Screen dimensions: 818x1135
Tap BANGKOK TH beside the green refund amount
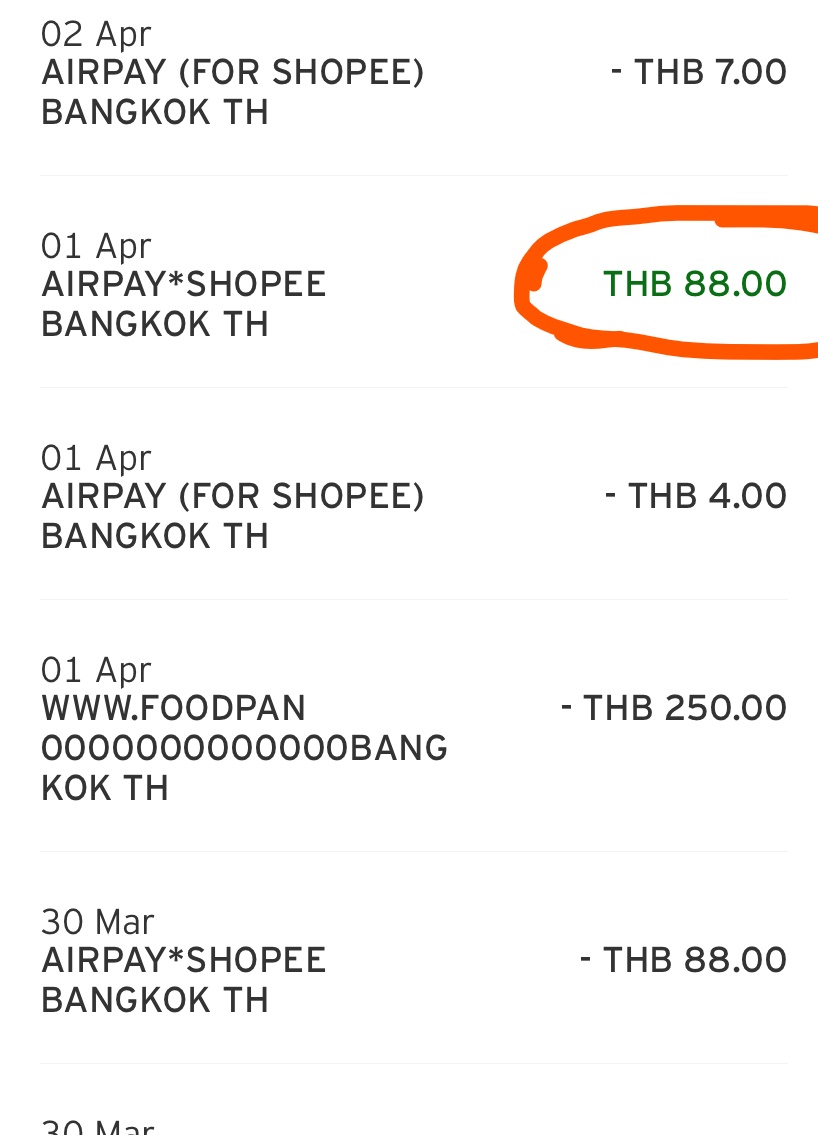[155, 325]
